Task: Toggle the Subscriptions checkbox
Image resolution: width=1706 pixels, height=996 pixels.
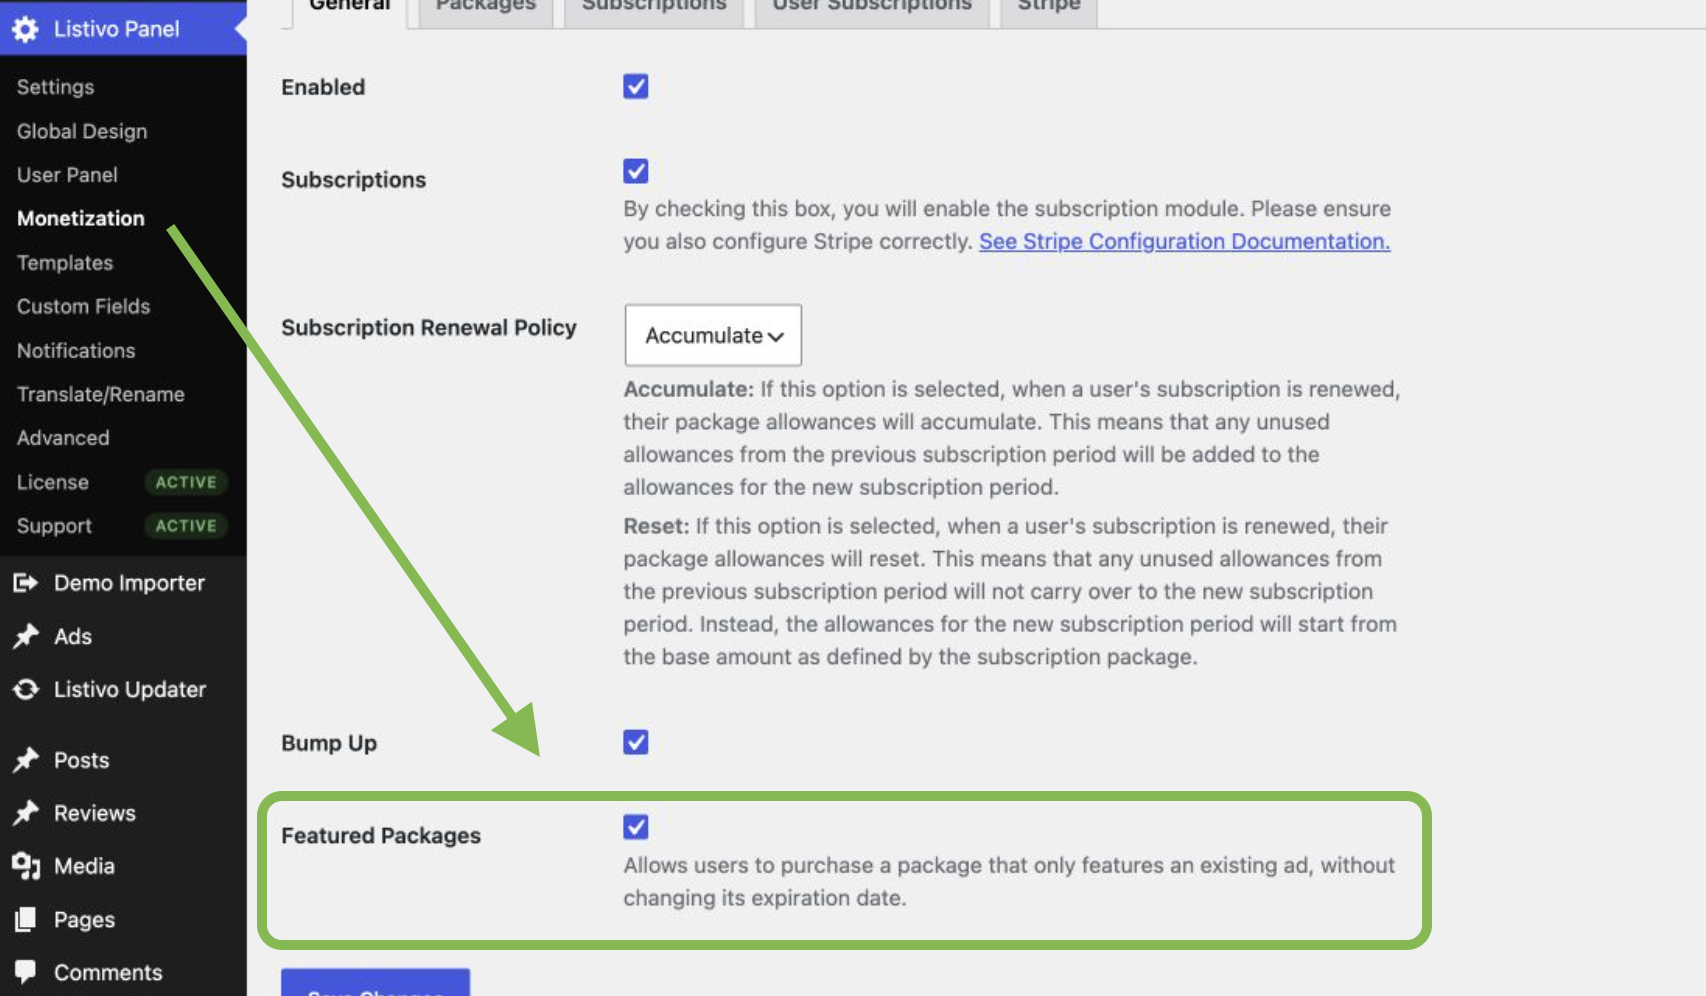Action: coord(636,171)
